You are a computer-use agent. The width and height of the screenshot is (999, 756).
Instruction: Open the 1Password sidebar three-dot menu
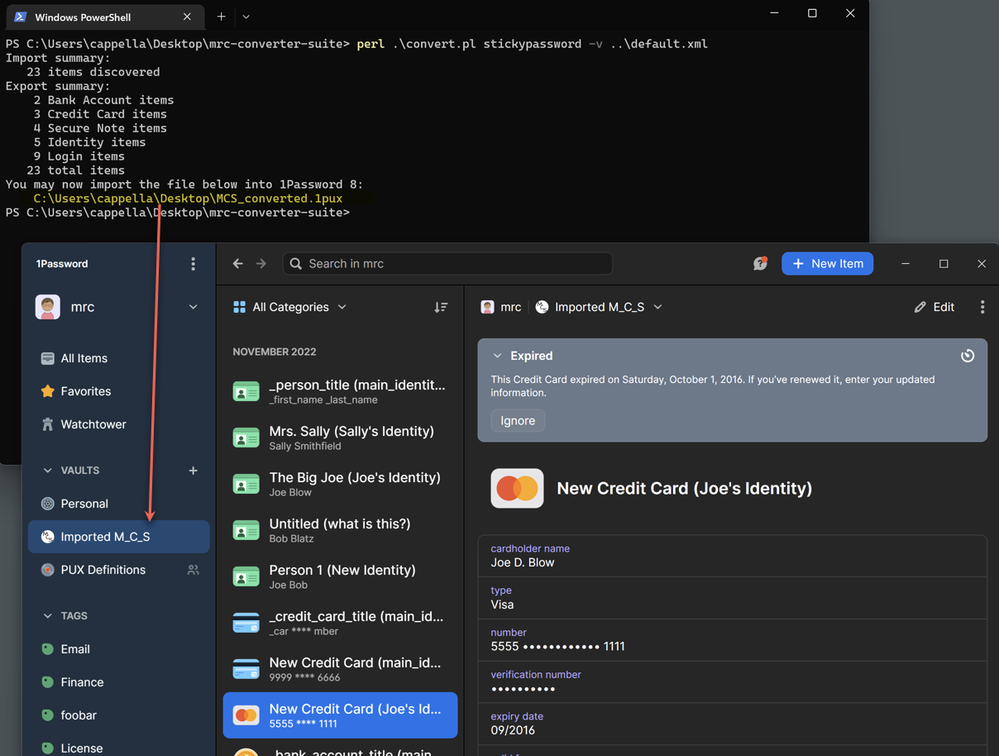pyautogui.click(x=193, y=264)
